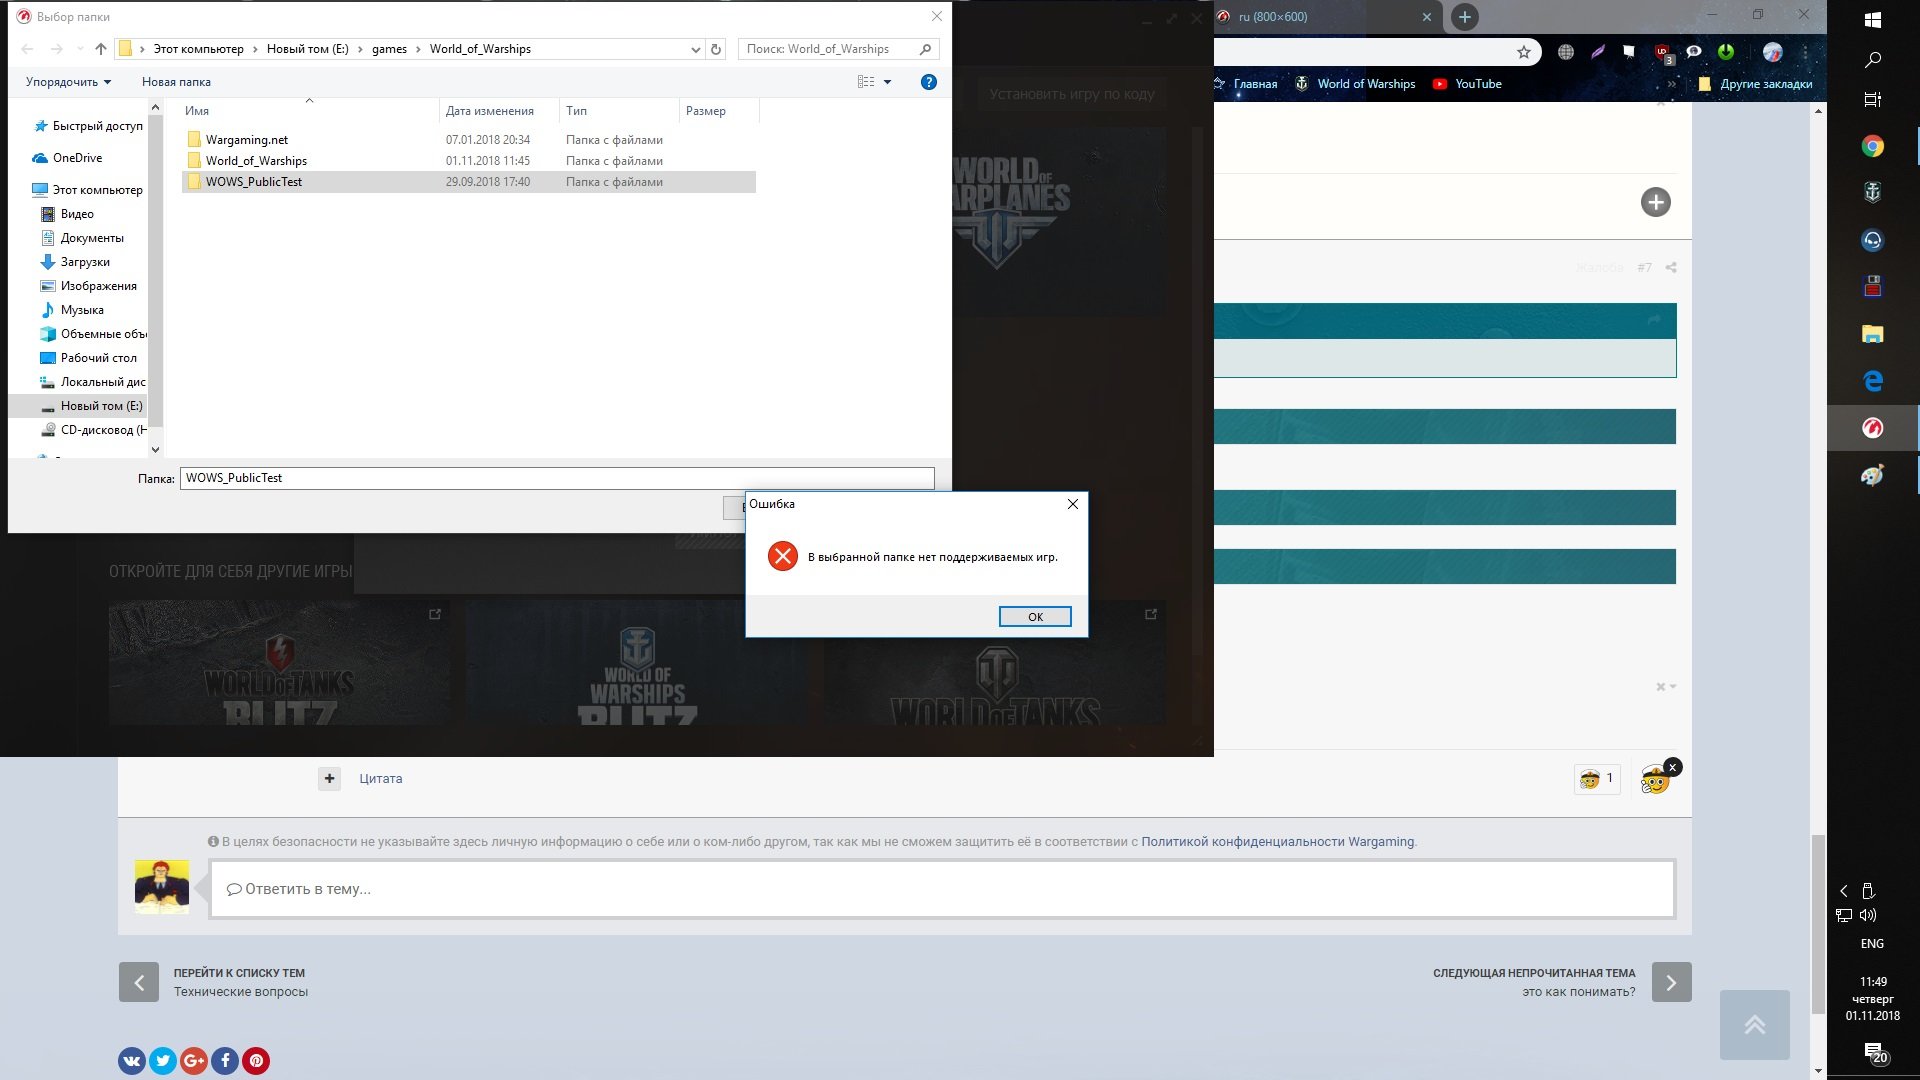
Task: Expand hidden bookmarks chevron
Action: click(x=1672, y=84)
